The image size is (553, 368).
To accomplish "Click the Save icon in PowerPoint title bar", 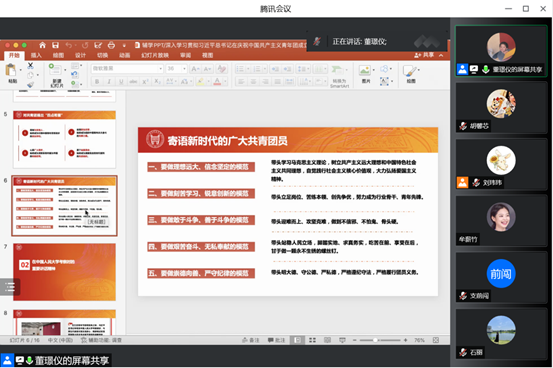I will tap(55, 45).
